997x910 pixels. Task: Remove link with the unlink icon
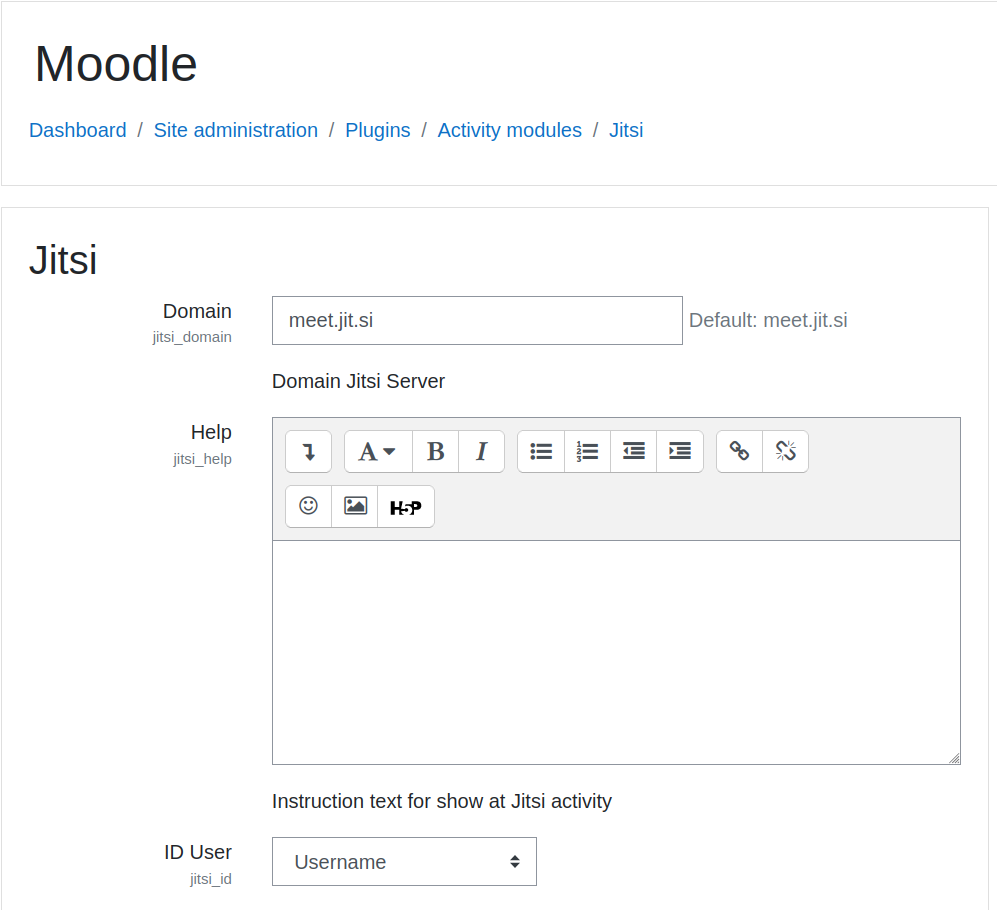[x=785, y=452]
